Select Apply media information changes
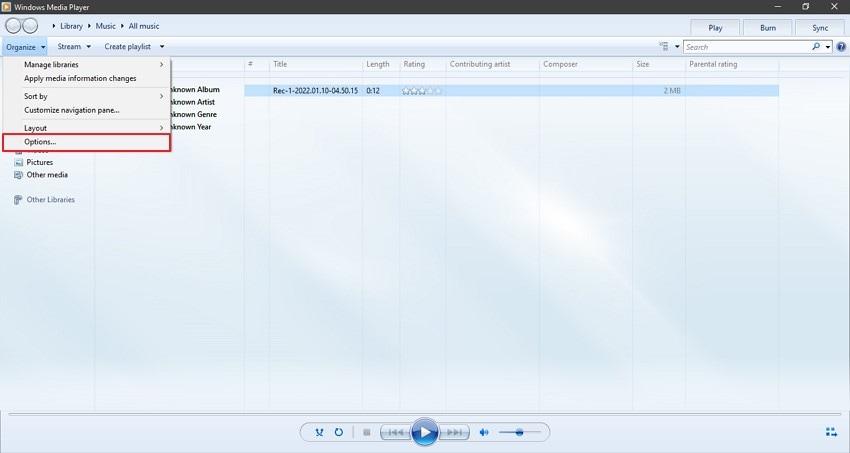 click(x=87, y=79)
